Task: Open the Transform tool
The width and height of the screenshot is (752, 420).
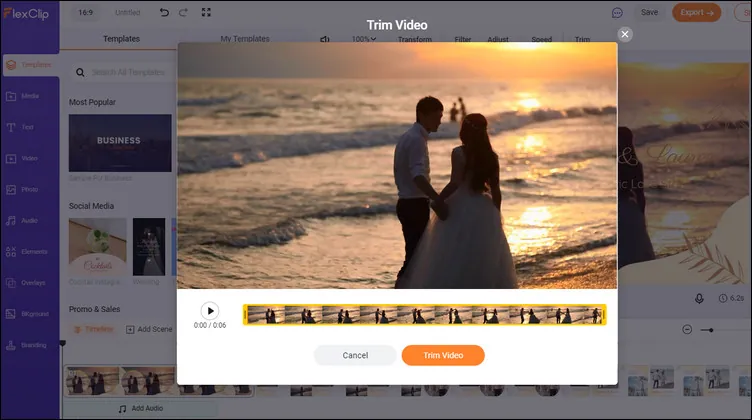Action: tap(414, 39)
